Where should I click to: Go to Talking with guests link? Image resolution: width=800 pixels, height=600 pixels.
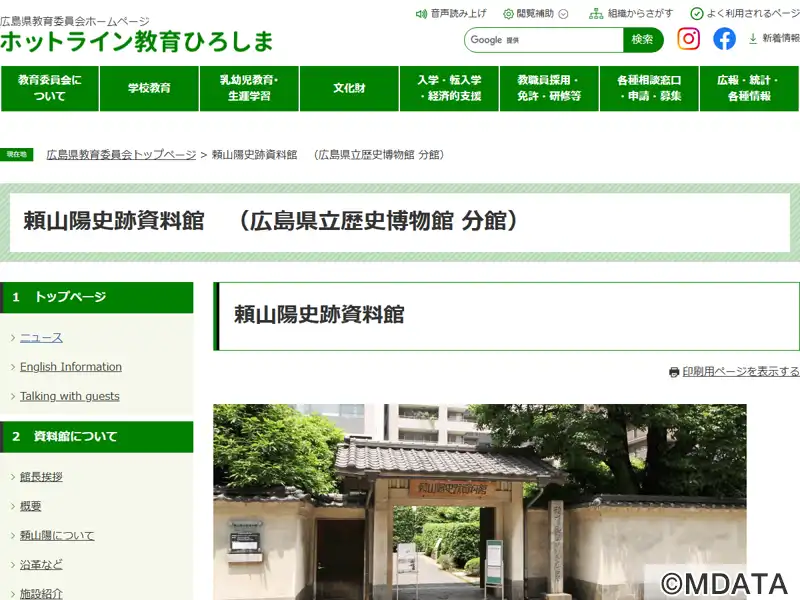tap(70, 396)
